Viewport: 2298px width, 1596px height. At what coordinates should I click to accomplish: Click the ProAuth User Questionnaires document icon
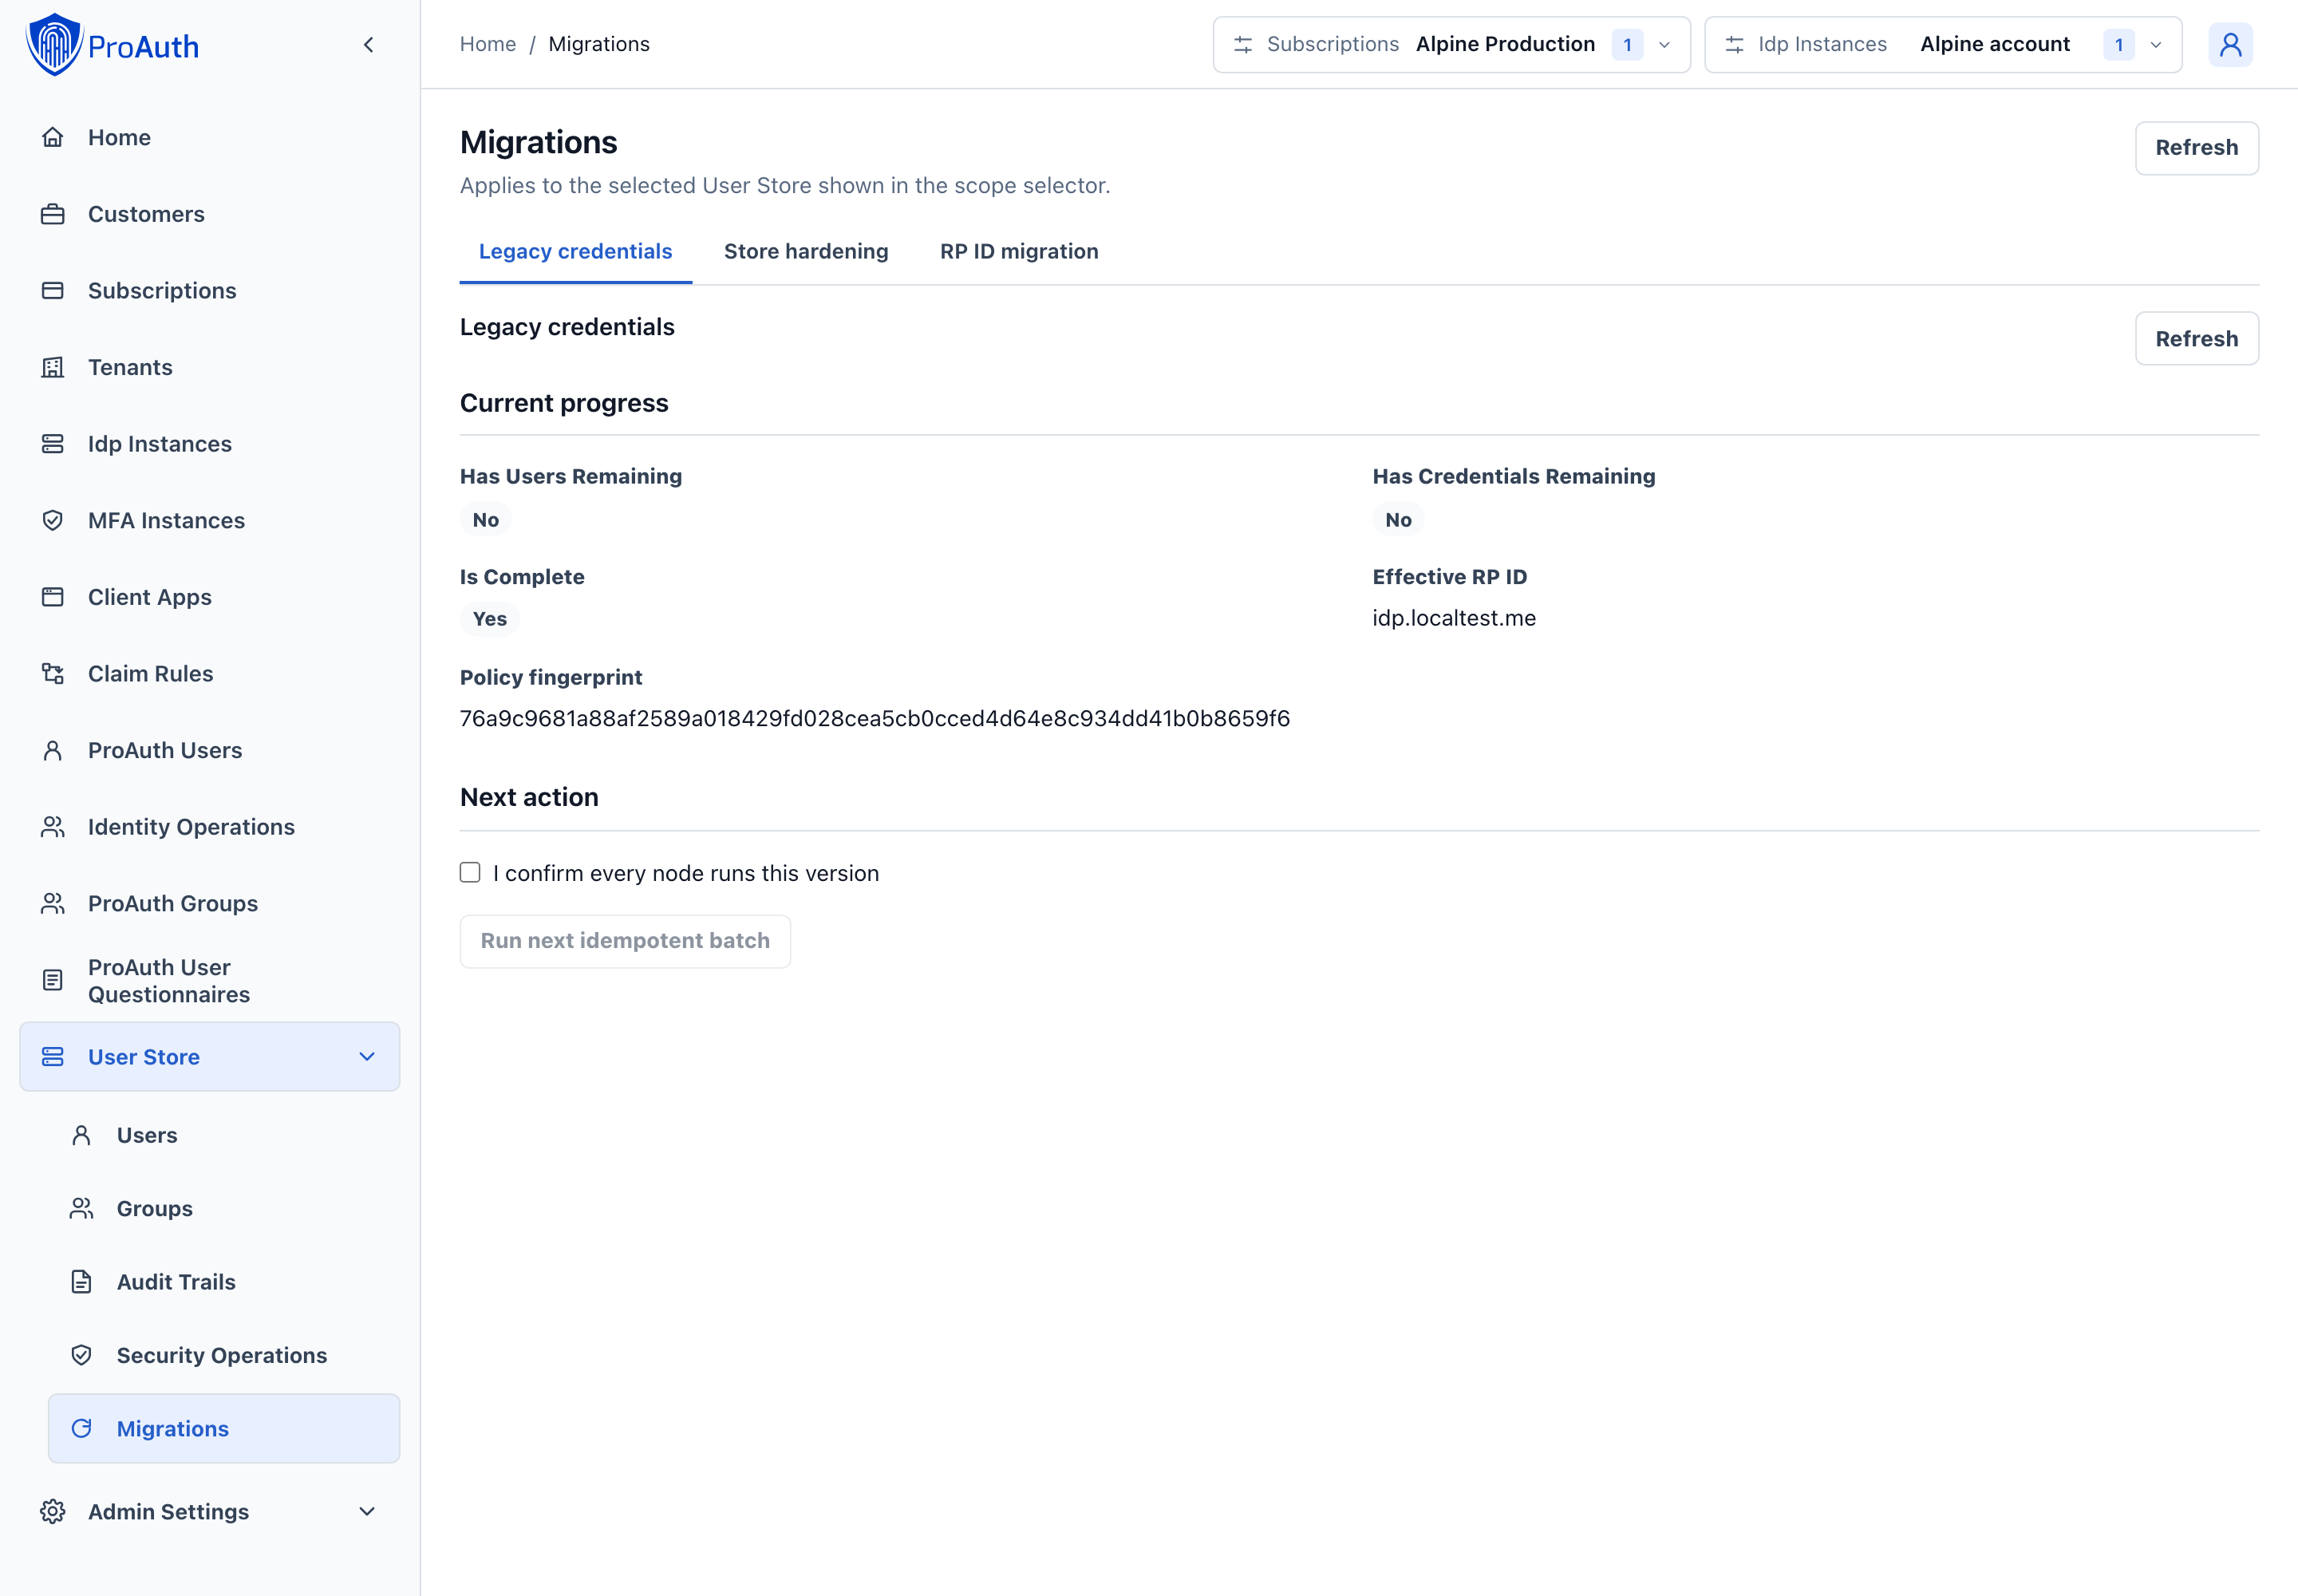coord(53,980)
